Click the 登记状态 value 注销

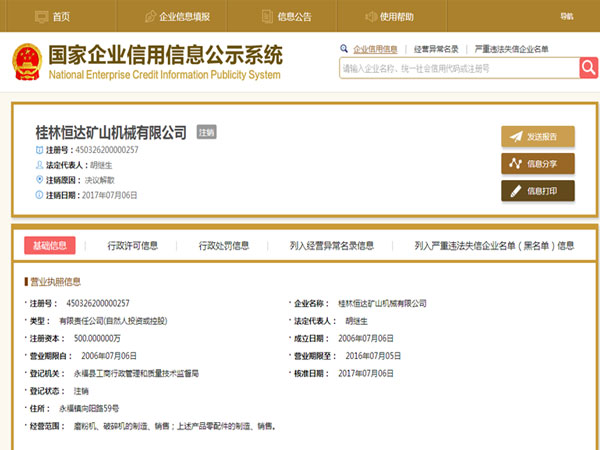click(x=81, y=391)
